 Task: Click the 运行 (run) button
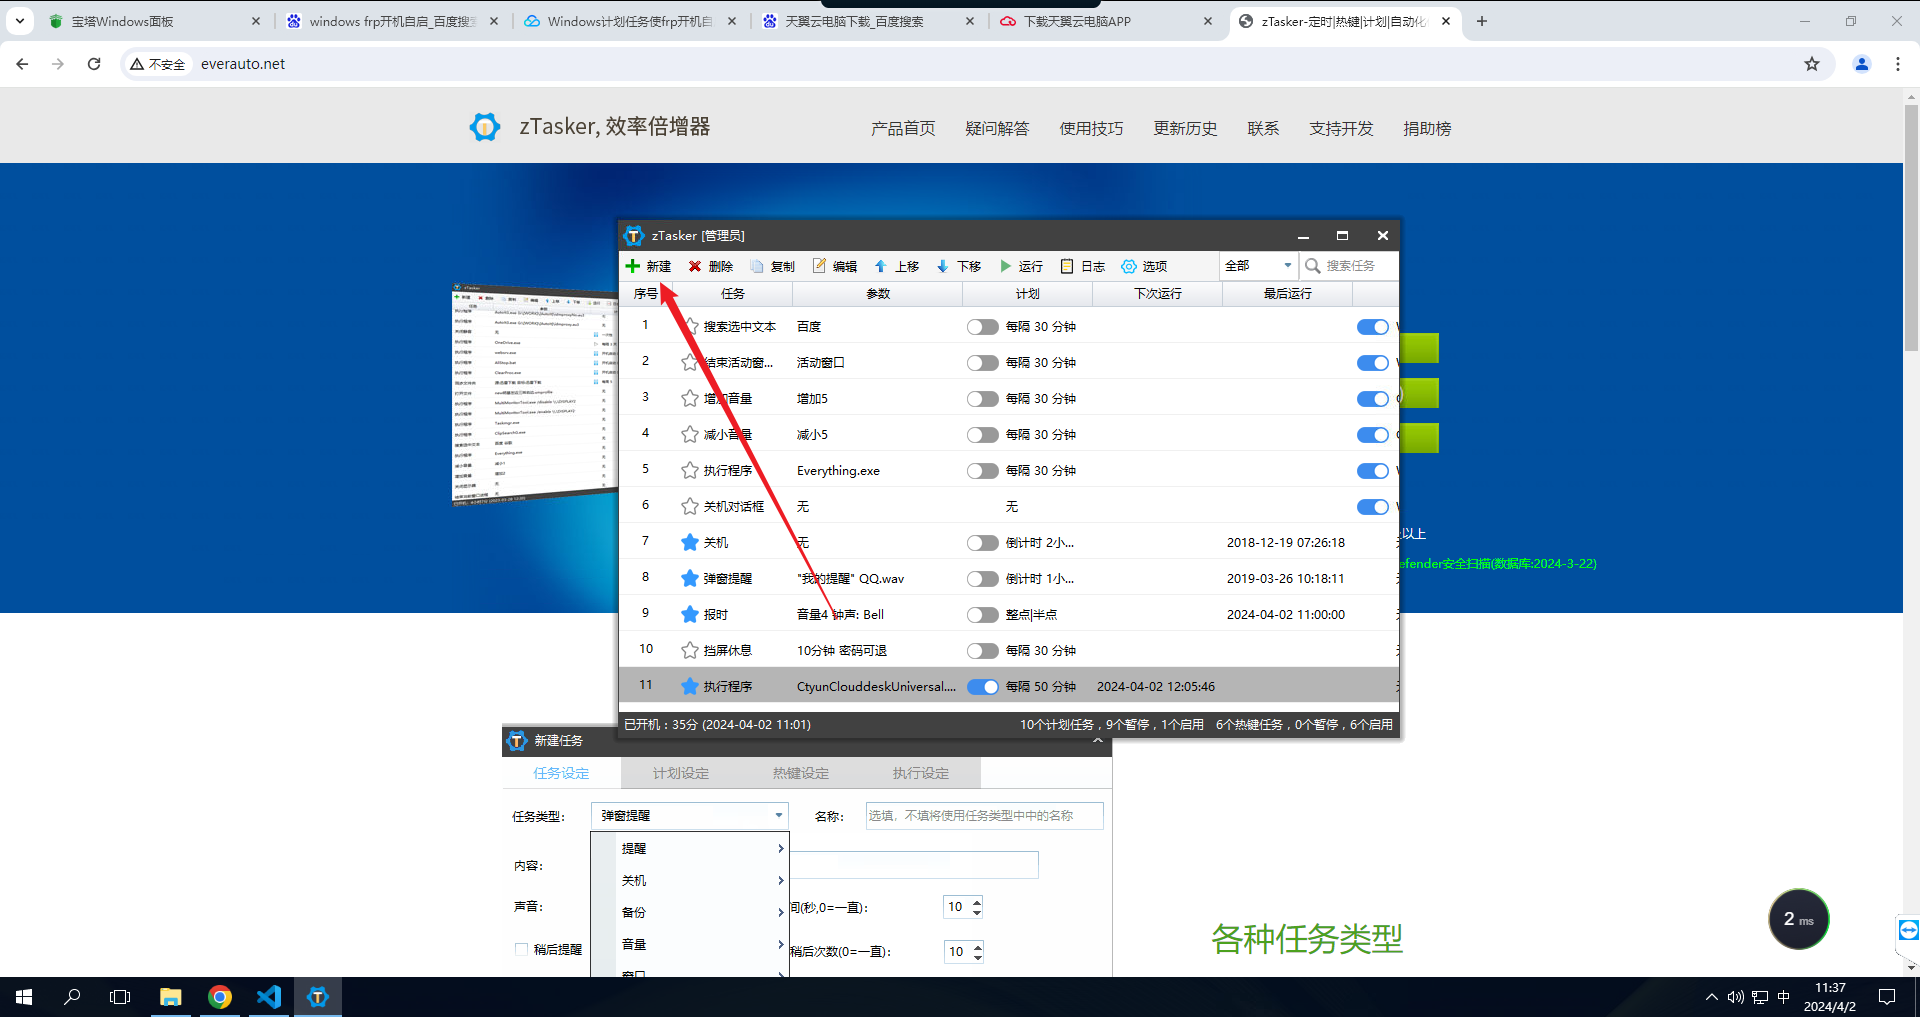pos(1021,266)
